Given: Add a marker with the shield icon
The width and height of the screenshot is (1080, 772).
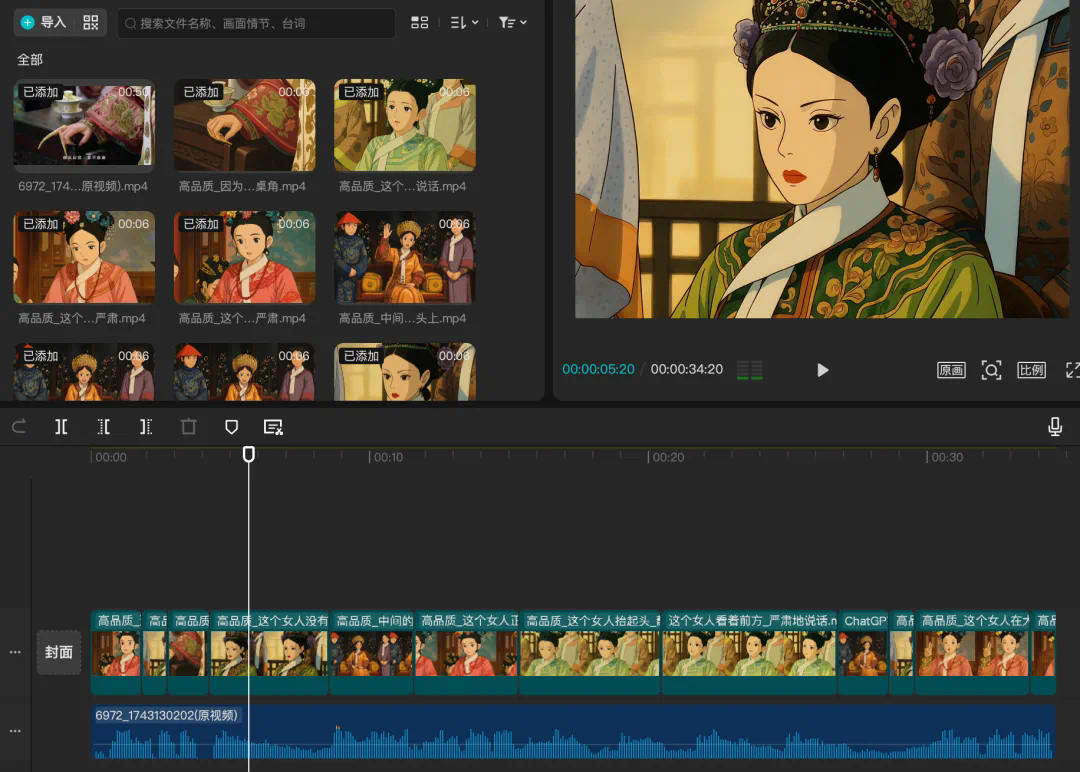Looking at the screenshot, I should [x=231, y=427].
